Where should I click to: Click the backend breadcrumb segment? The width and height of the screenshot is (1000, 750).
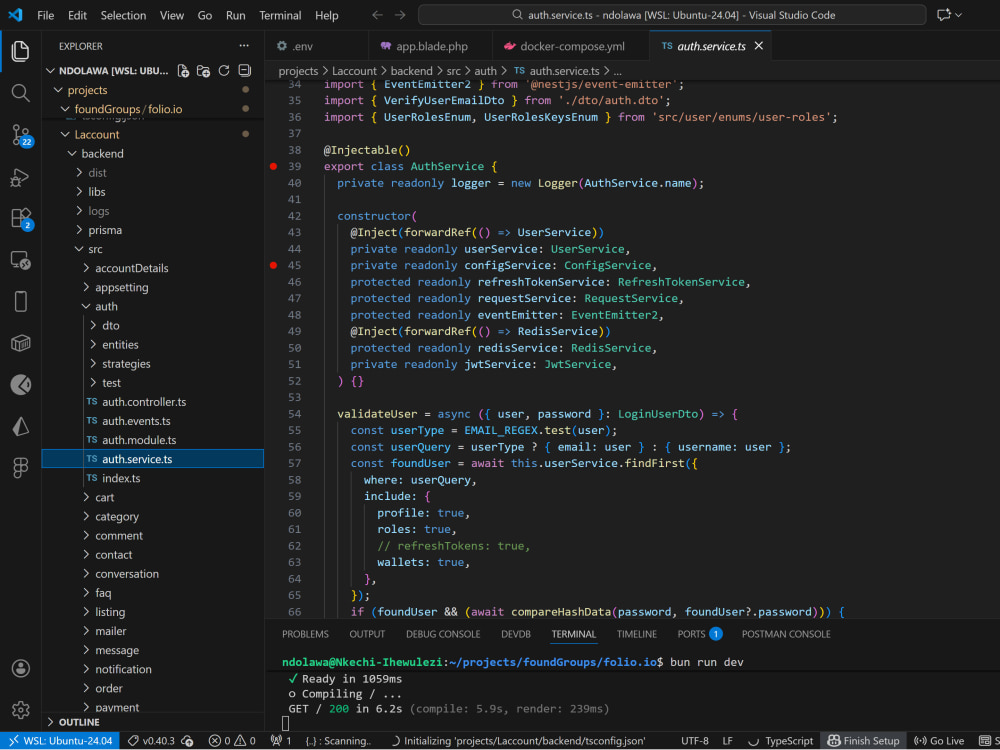click(x=411, y=71)
